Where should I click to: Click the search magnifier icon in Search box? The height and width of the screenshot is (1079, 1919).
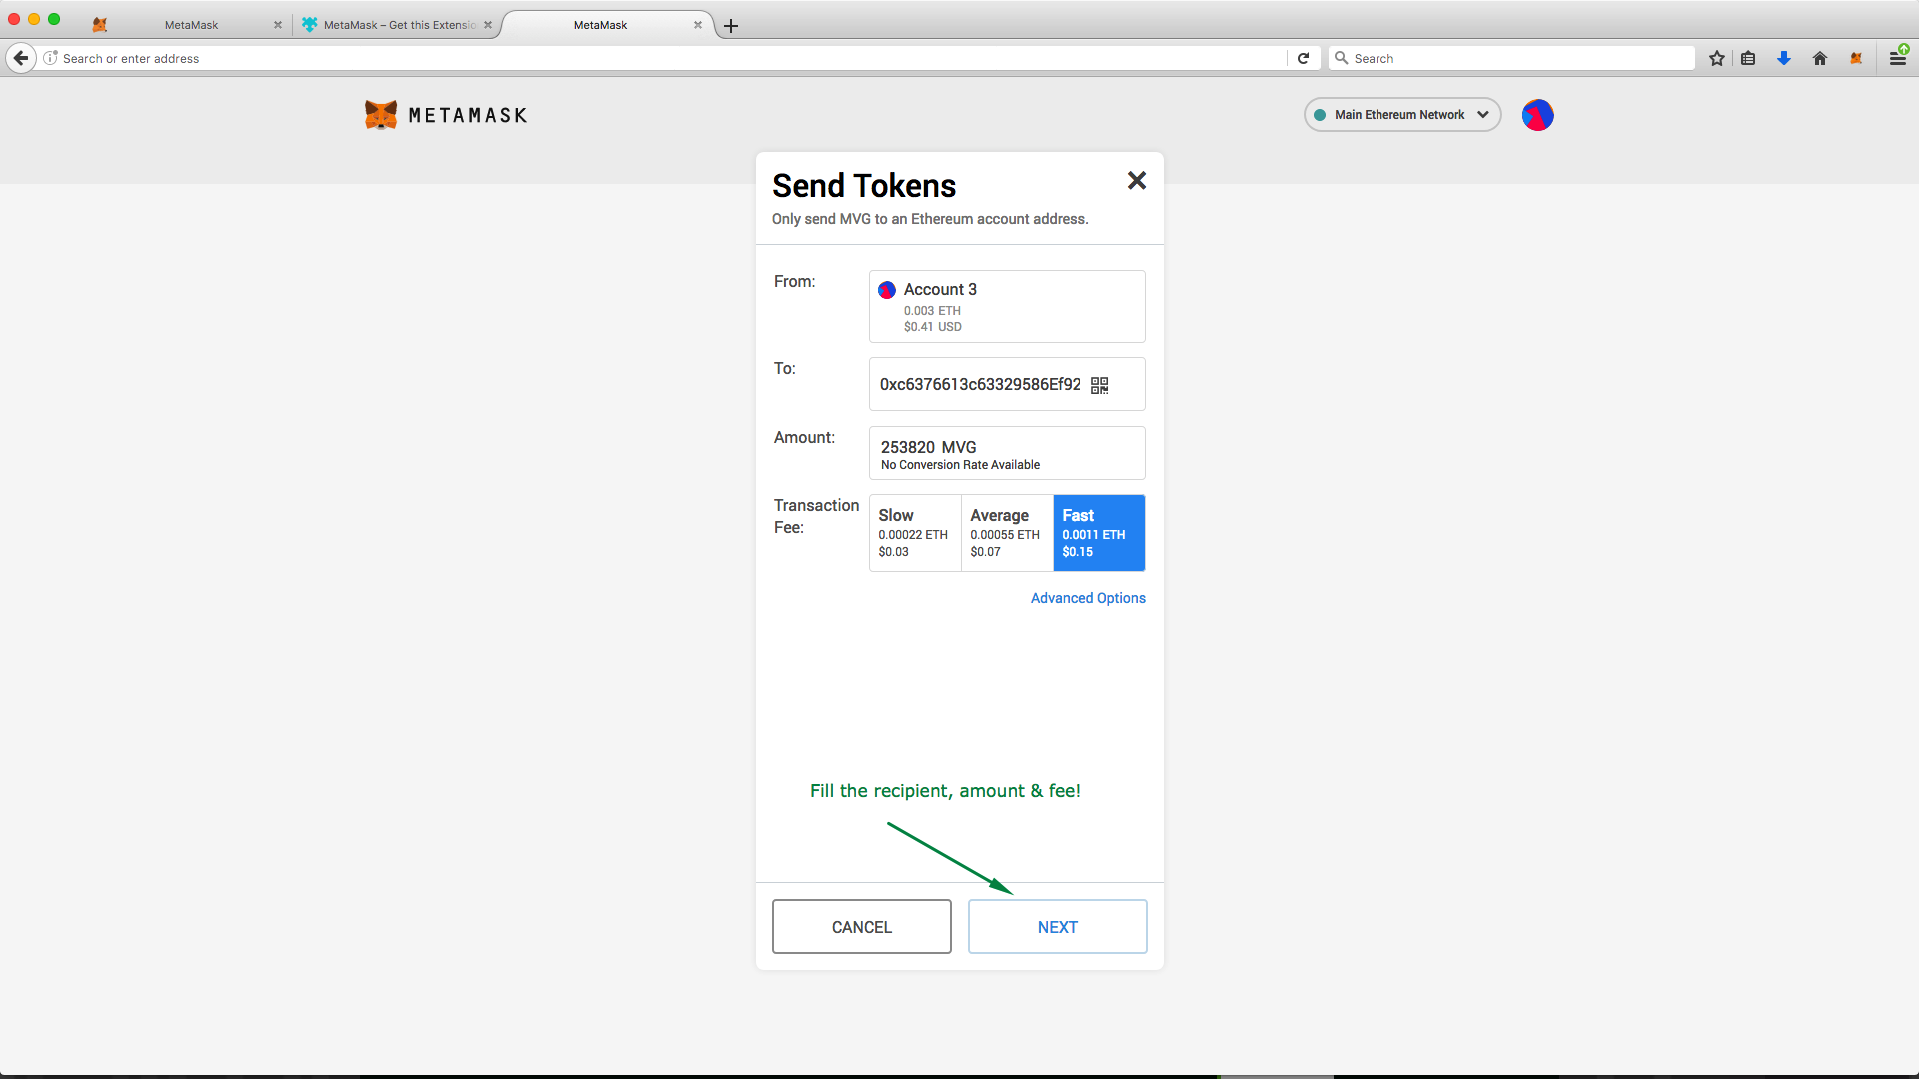(x=1342, y=58)
